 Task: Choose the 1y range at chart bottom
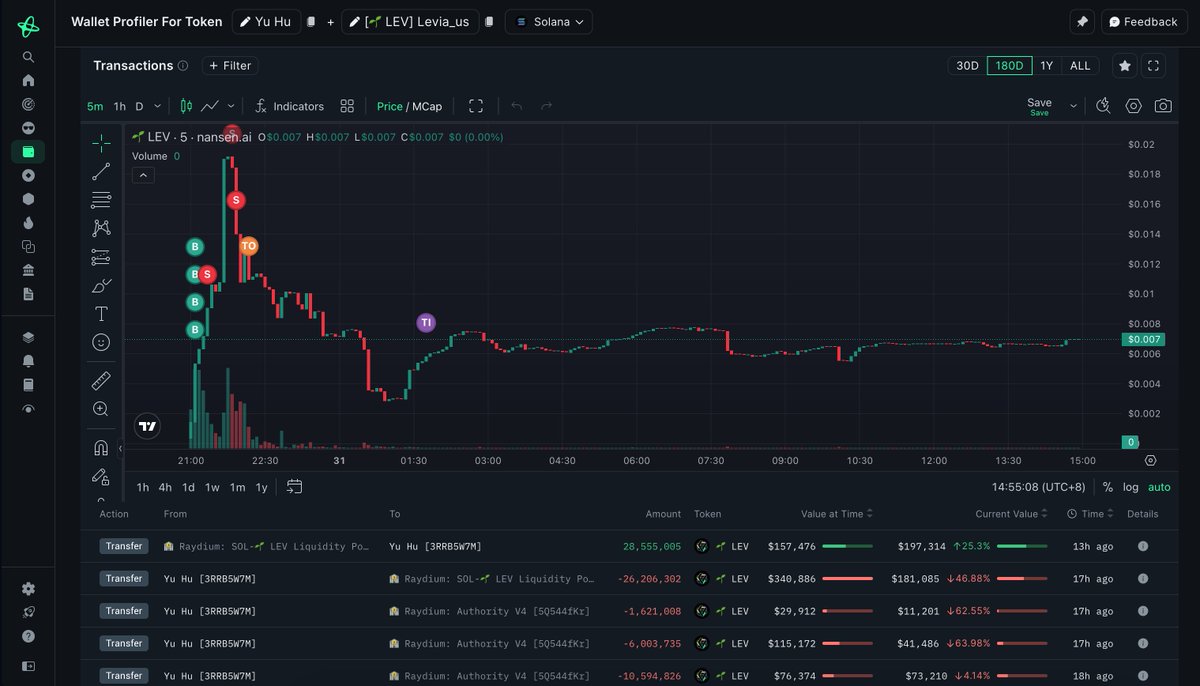coord(261,487)
